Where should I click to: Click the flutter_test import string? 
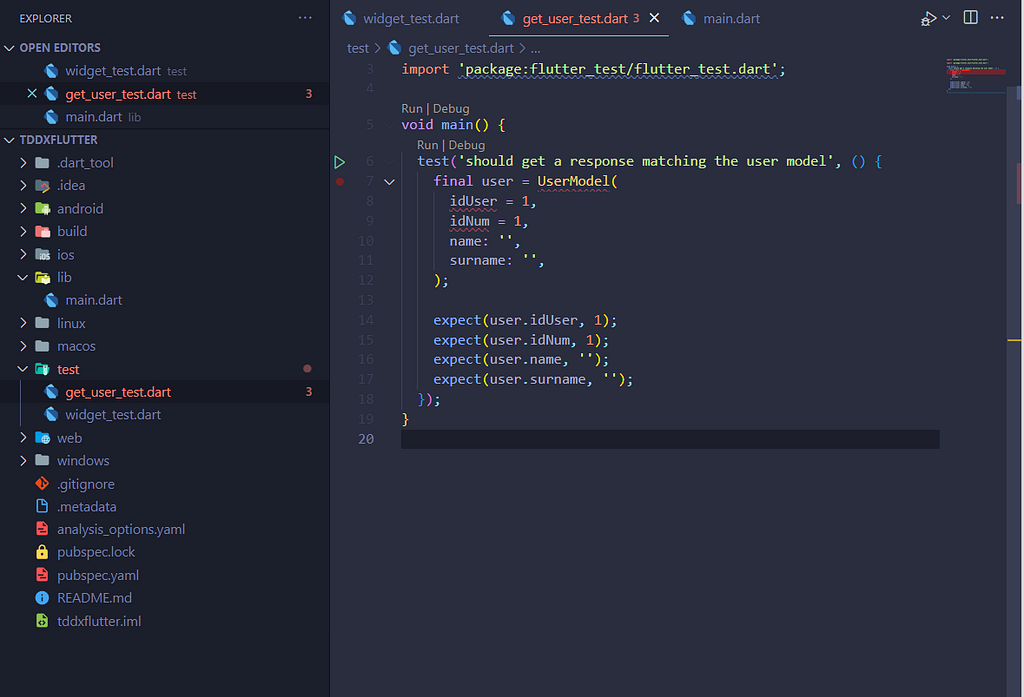pyautogui.click(x=618, y=69)
